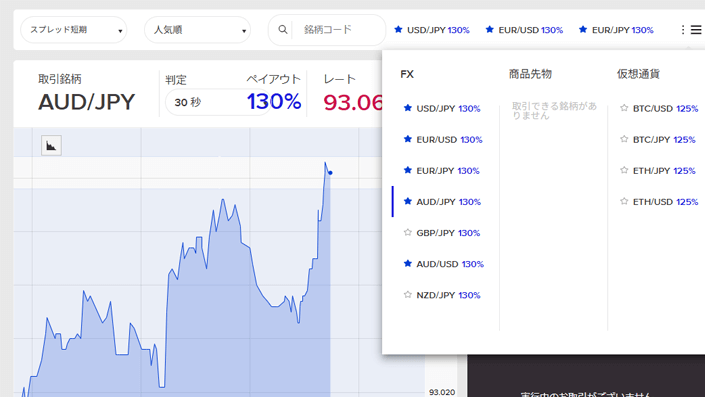
Task: Select GBP/JPY in the FX list
Action: pos(448,233)
